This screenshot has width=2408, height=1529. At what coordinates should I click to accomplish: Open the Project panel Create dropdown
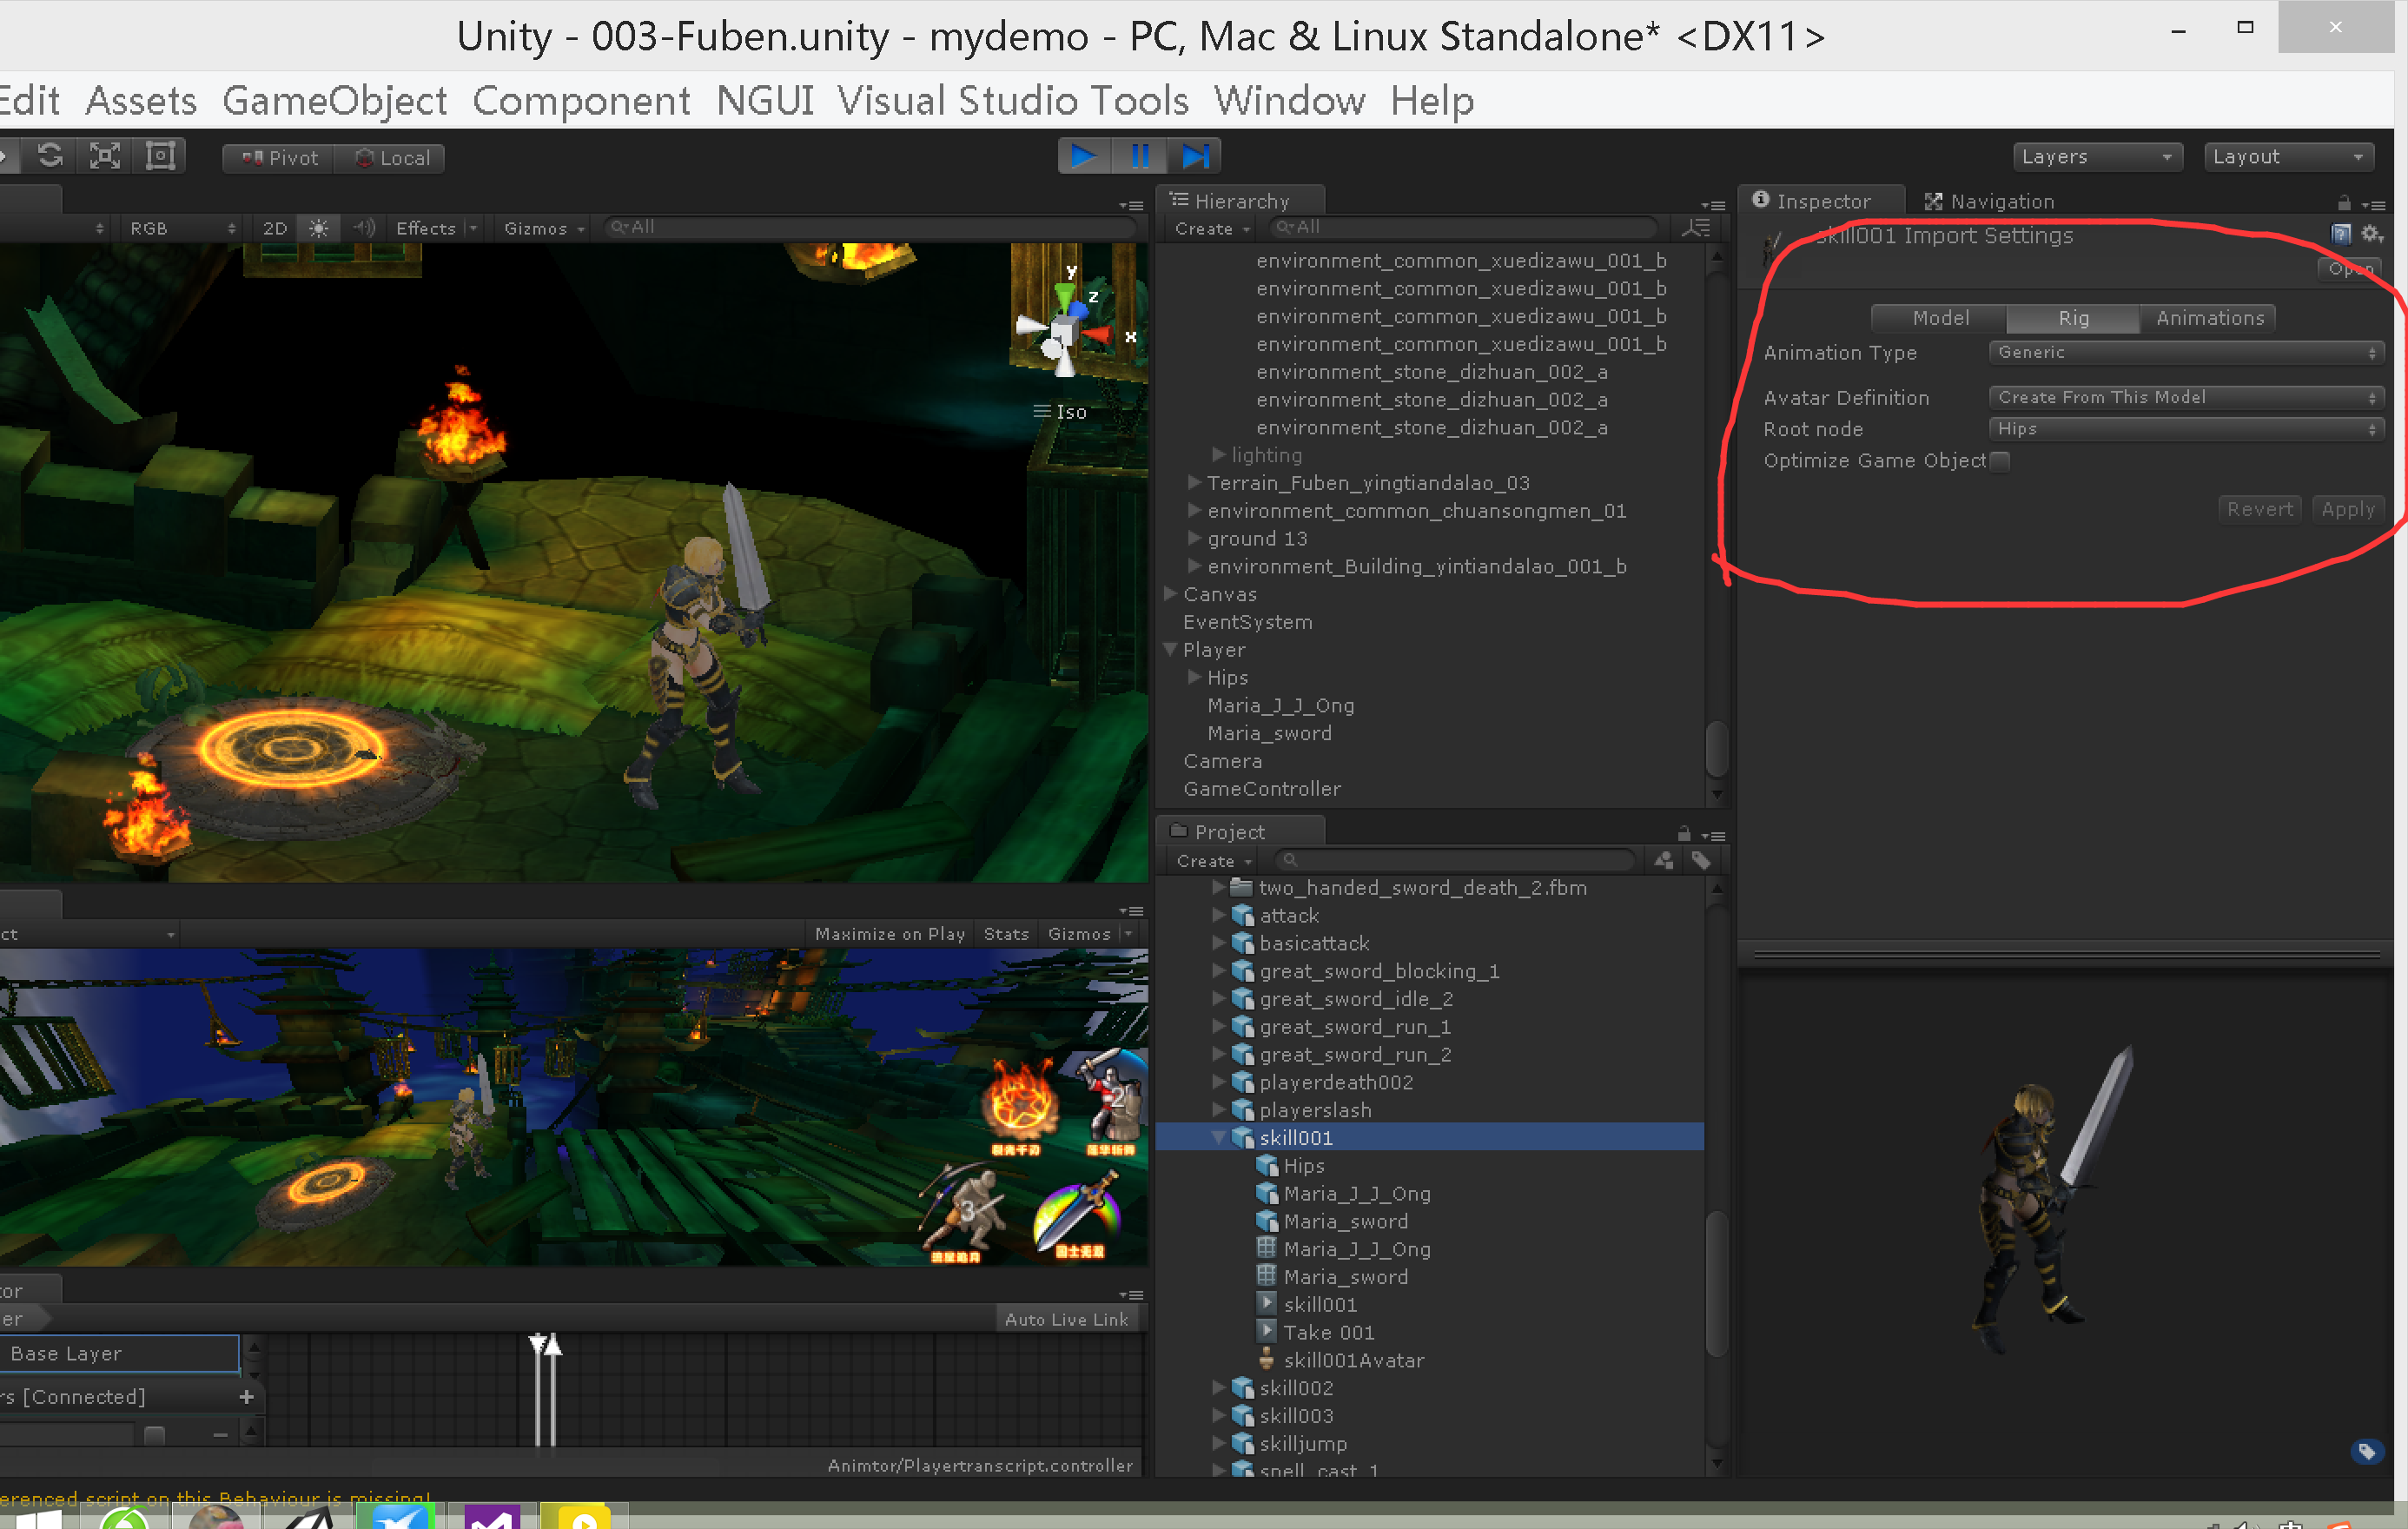pyautogui.click(x=1213, y=861)
